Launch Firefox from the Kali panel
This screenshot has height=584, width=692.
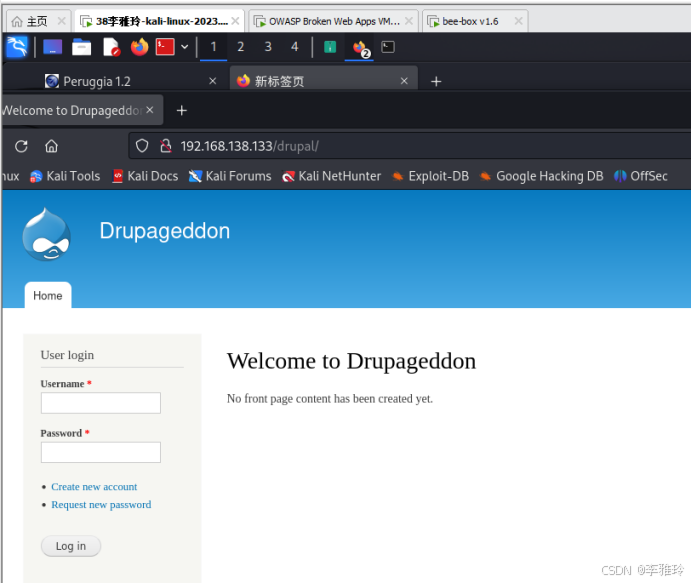coord(139,47)
